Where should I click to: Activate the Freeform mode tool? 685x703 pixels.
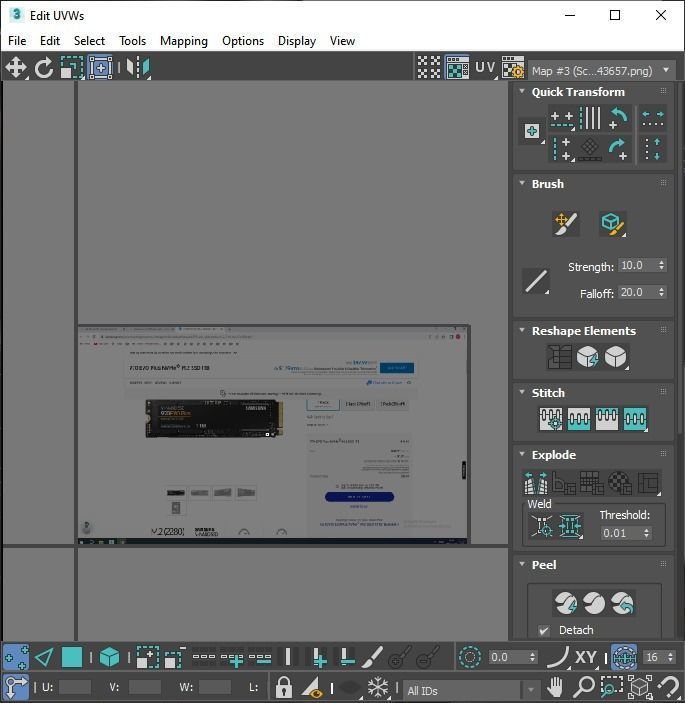100,68
